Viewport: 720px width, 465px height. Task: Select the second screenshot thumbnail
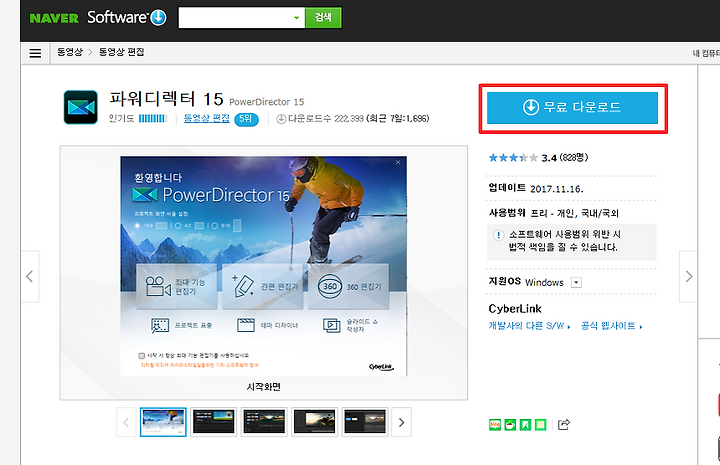[x=214, y=422]
